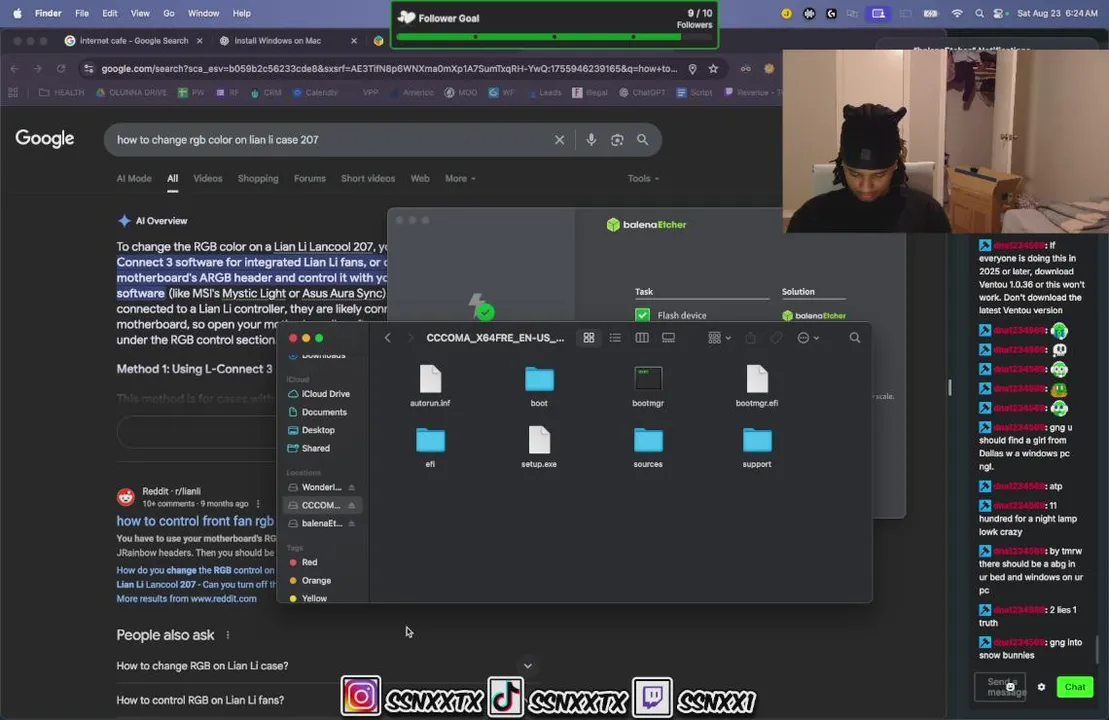This screenshot has width=1109, height=720.
Task: Select the Yellow tag in Finder sidebar
Action: [x=314, y=598]
